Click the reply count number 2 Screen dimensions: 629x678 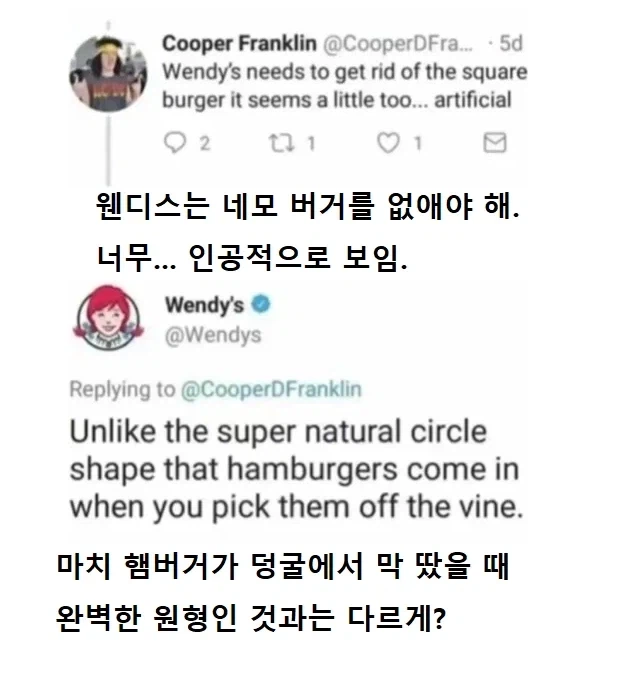pos(204,144)
